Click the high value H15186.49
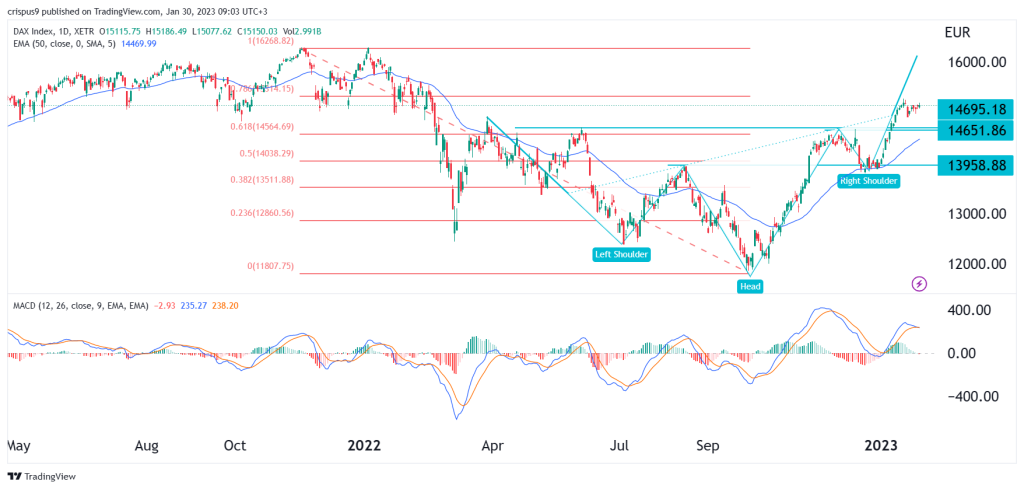This screenshot has height=489, width=1024. [166, 31]
